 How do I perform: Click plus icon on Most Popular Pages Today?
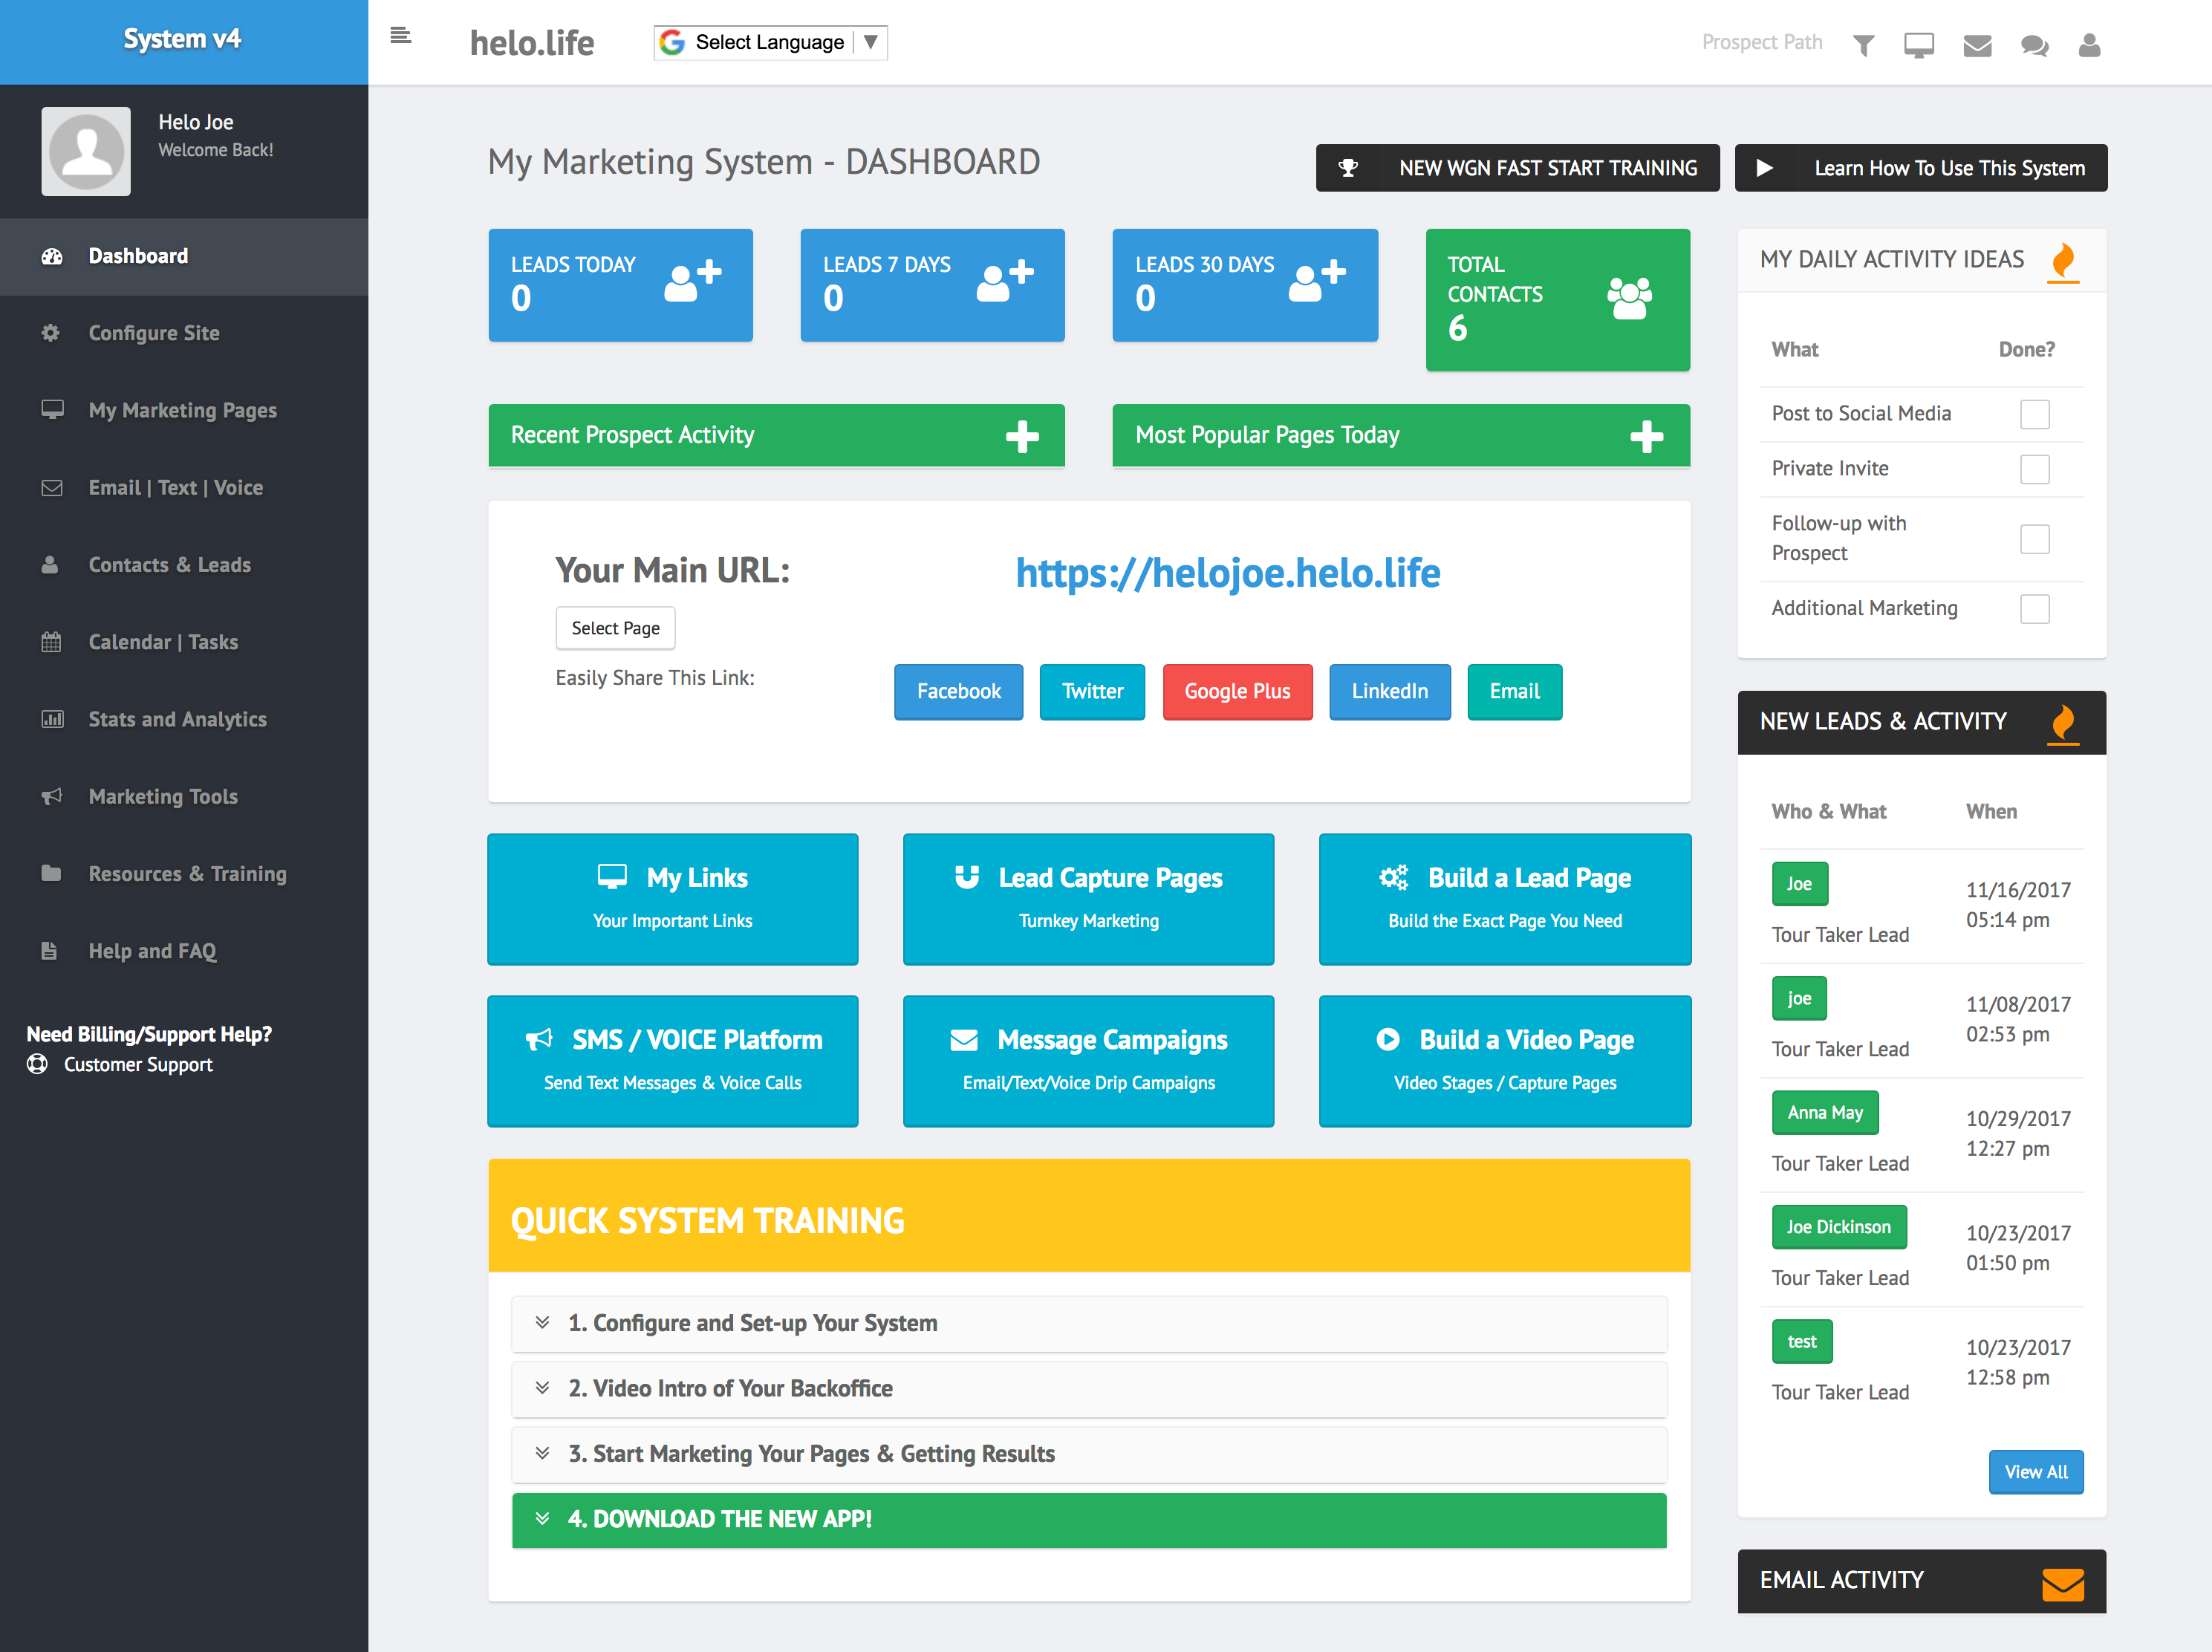tap(1646, 436)
